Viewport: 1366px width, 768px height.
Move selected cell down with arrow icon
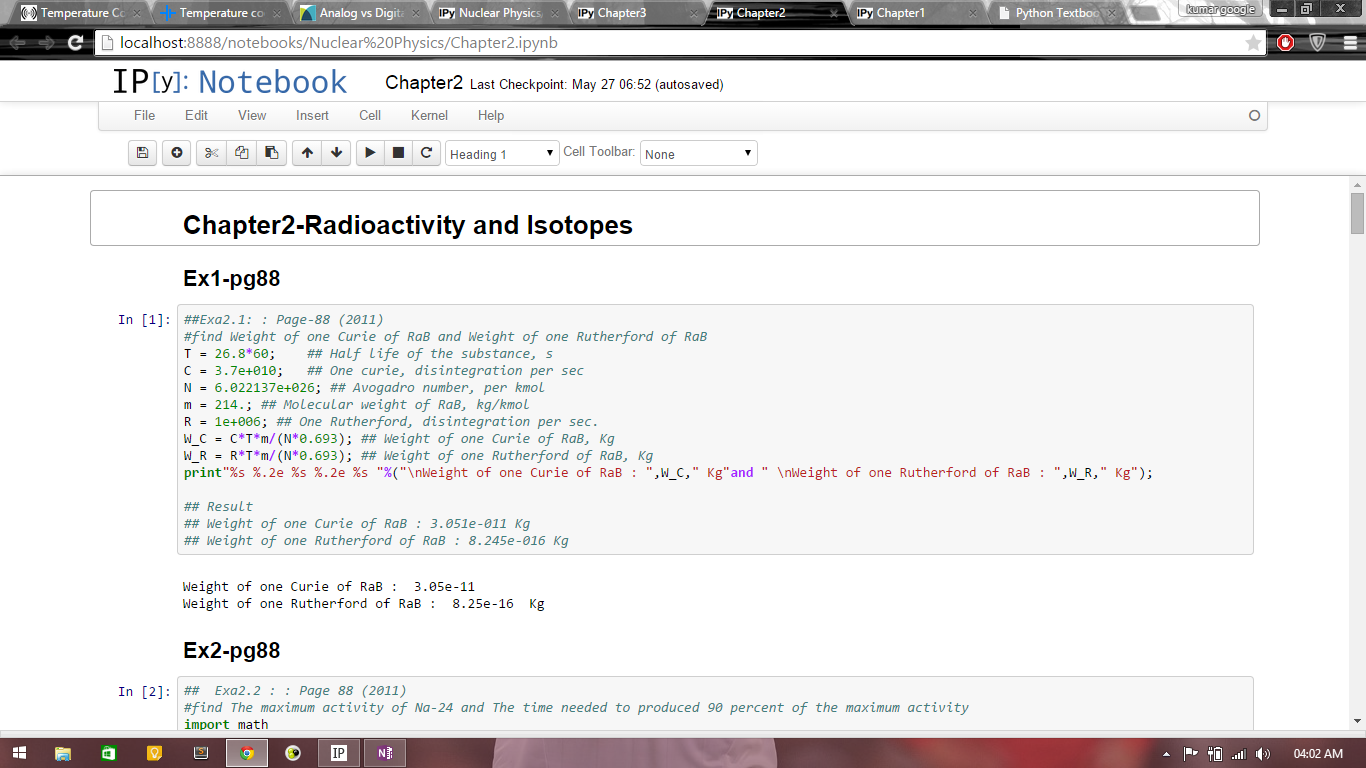[337, 153]
